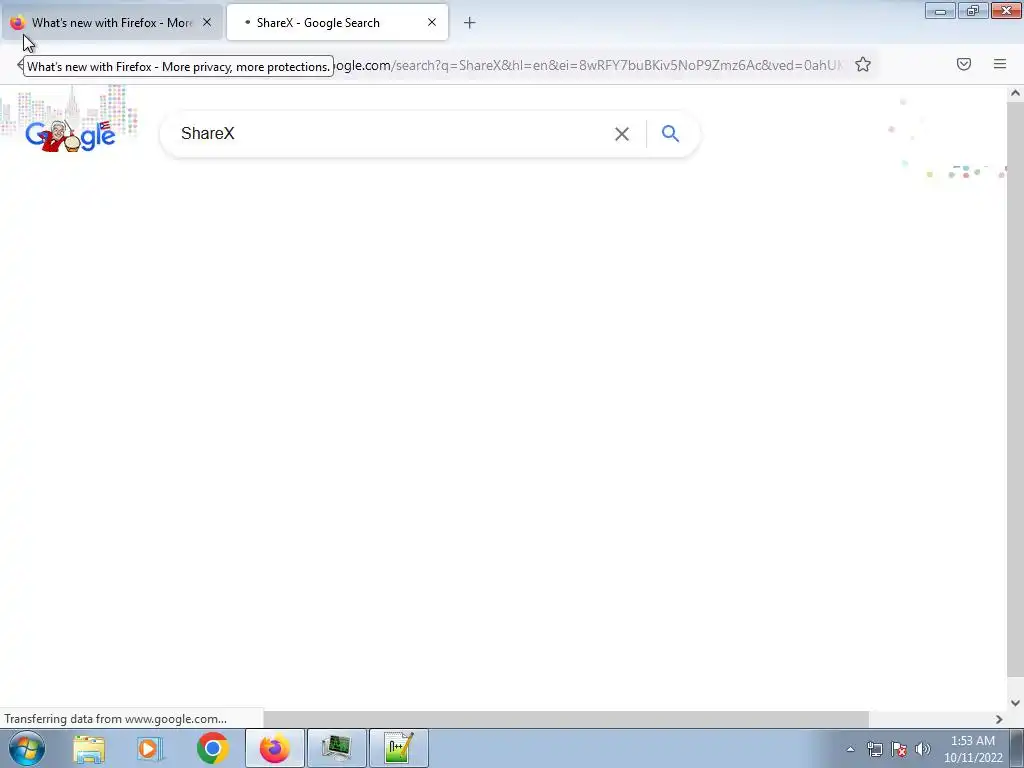Minimize the Firefox window
The width and height of the screenshot is (1024, 768).
point(940,10)
